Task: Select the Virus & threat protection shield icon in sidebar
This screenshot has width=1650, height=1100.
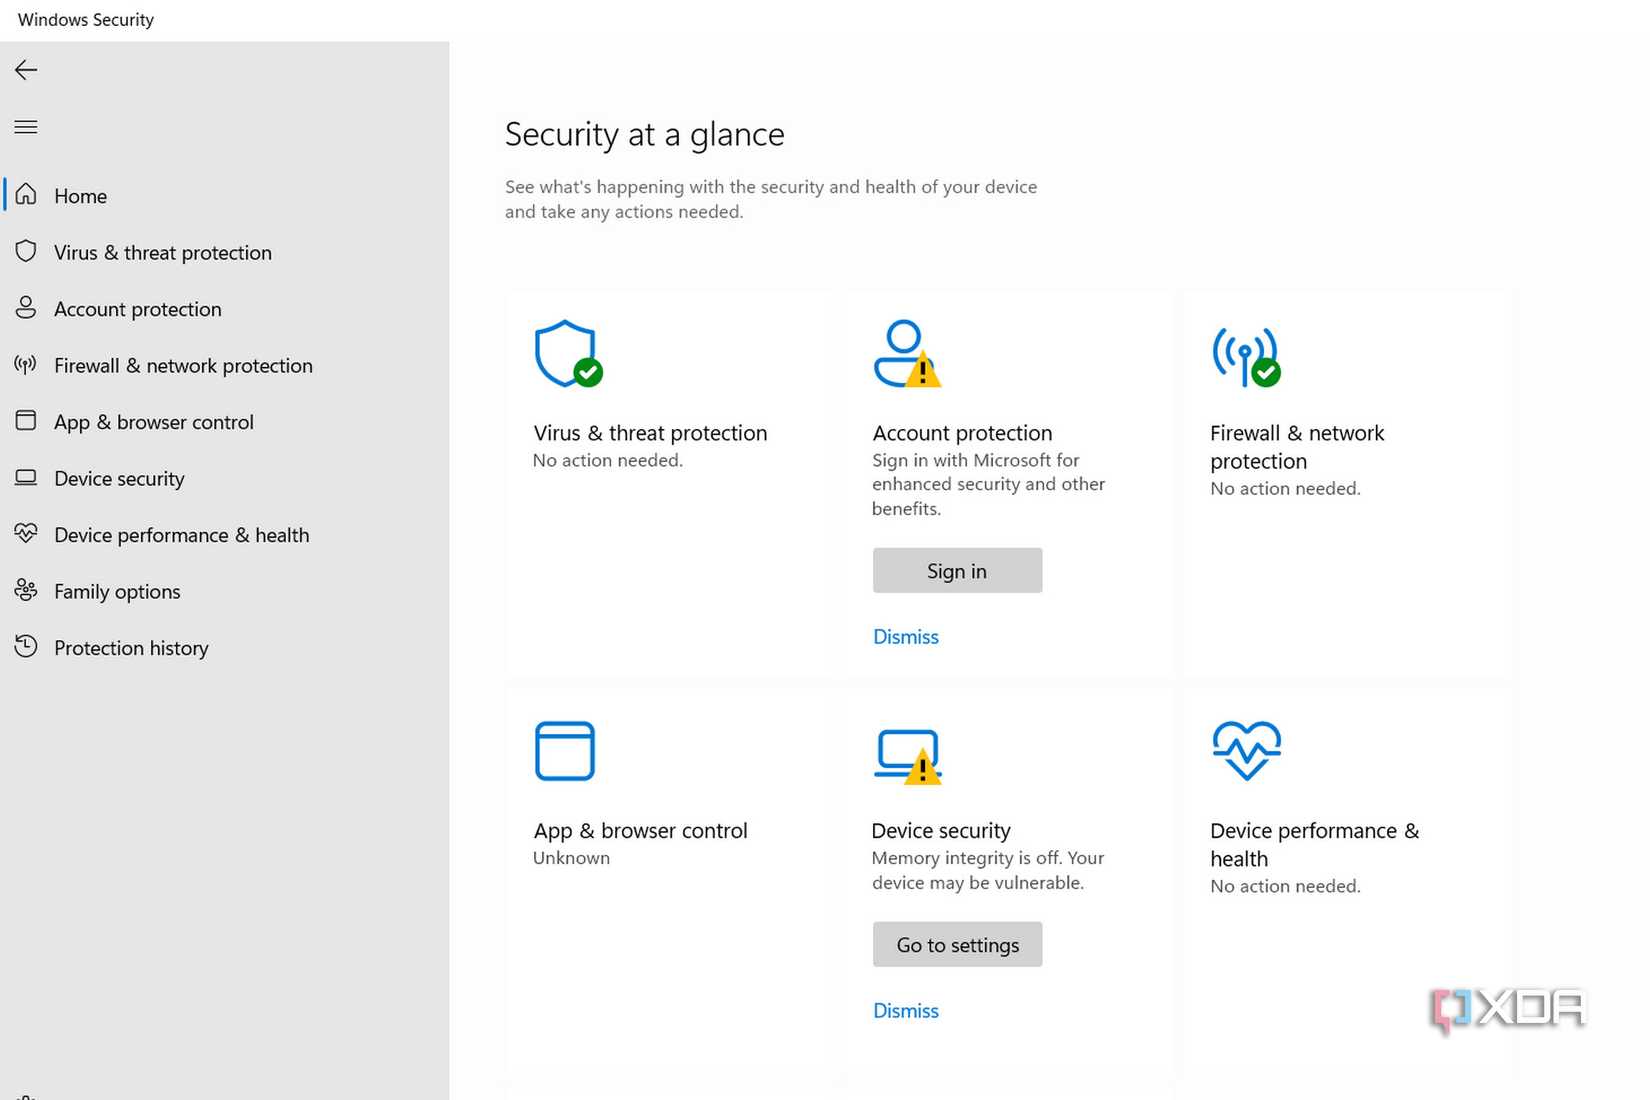Action: (27, 252)
